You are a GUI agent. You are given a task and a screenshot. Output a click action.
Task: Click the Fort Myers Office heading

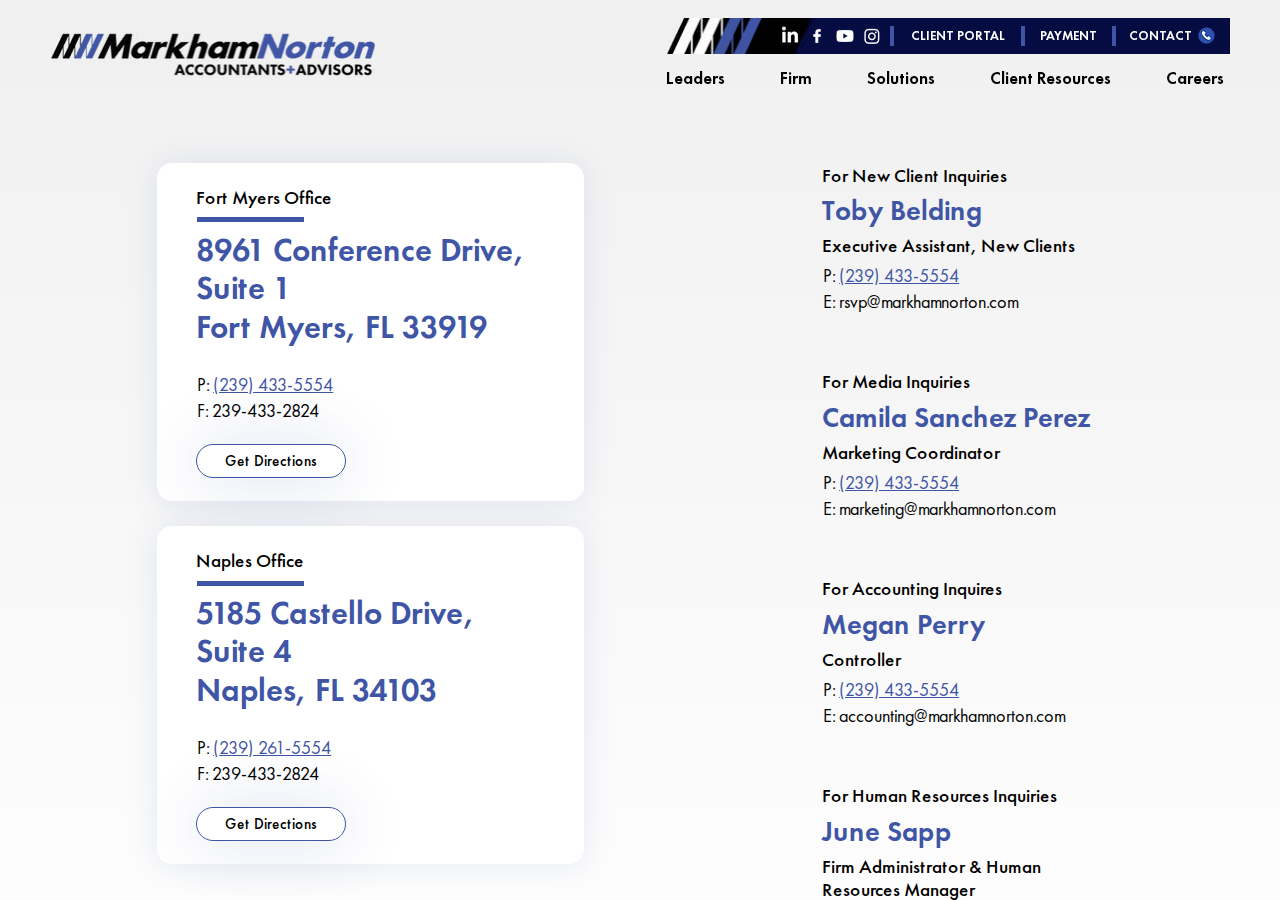(264, 198)
